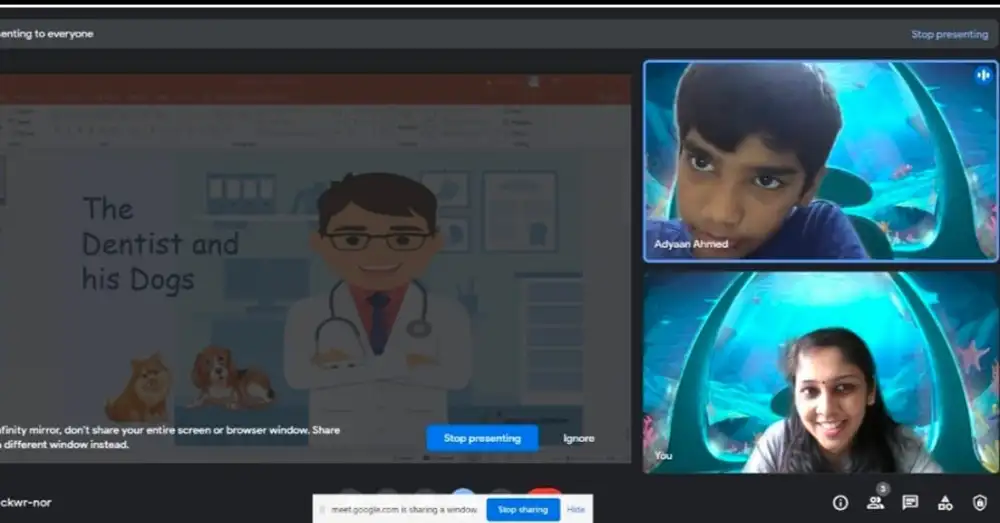This screenshot has width=1000, height=523.
Task: Click the red leave call button
Action: click(x=544, y=492)
